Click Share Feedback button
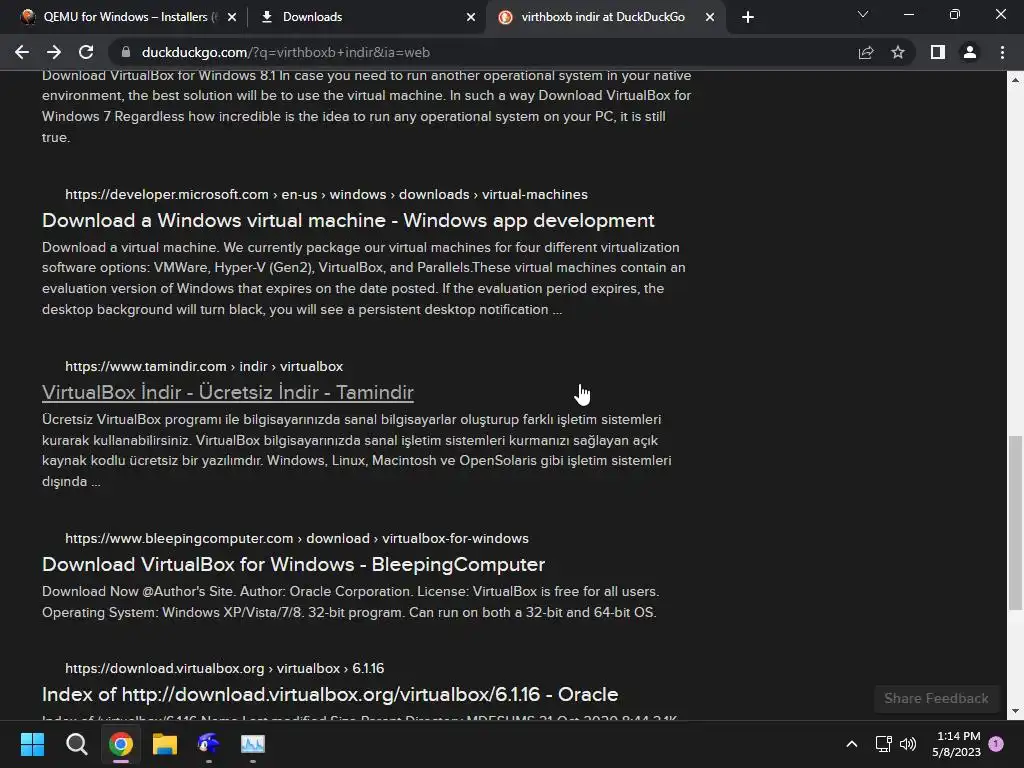 coord(936,698)
